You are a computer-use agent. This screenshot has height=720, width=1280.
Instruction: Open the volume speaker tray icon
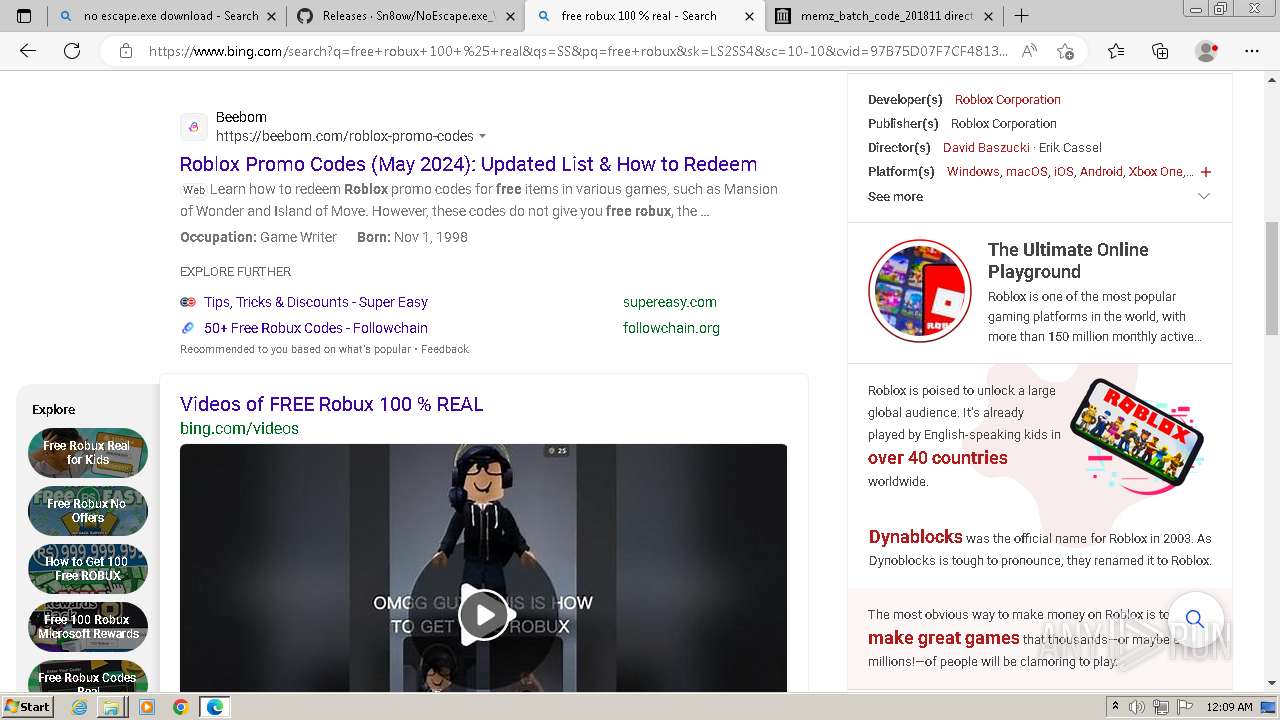1138,707
